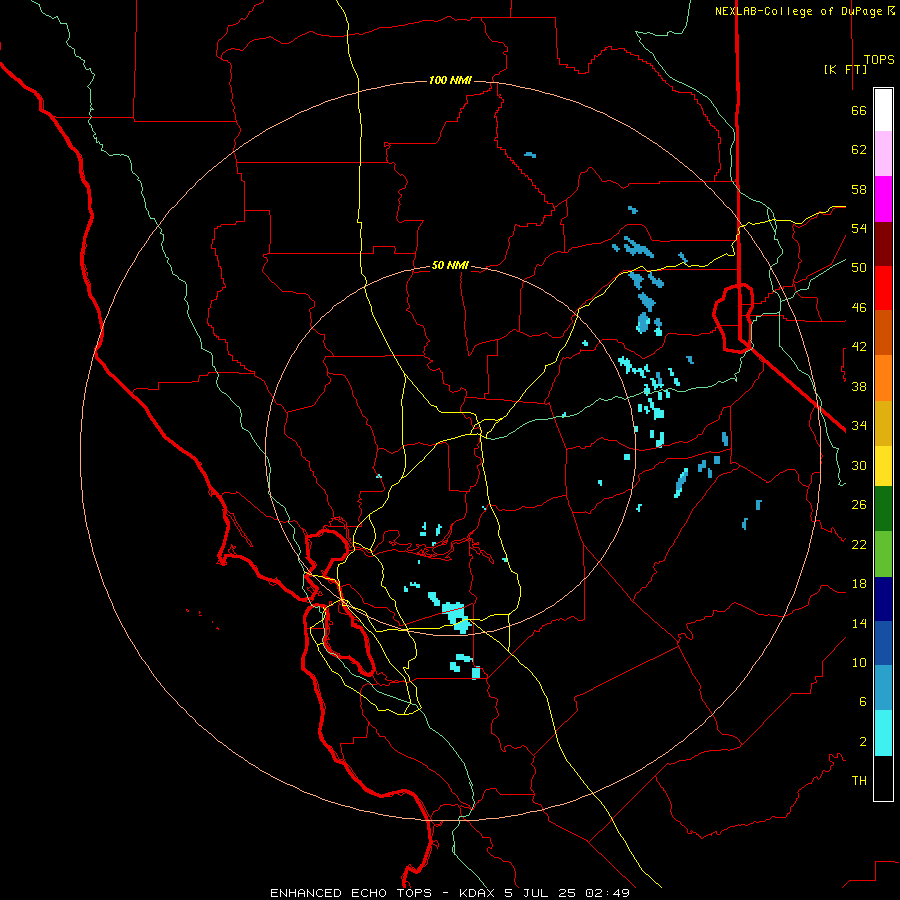Click the cyan legend swatch
900x900 pixels.
coord(883,733)
